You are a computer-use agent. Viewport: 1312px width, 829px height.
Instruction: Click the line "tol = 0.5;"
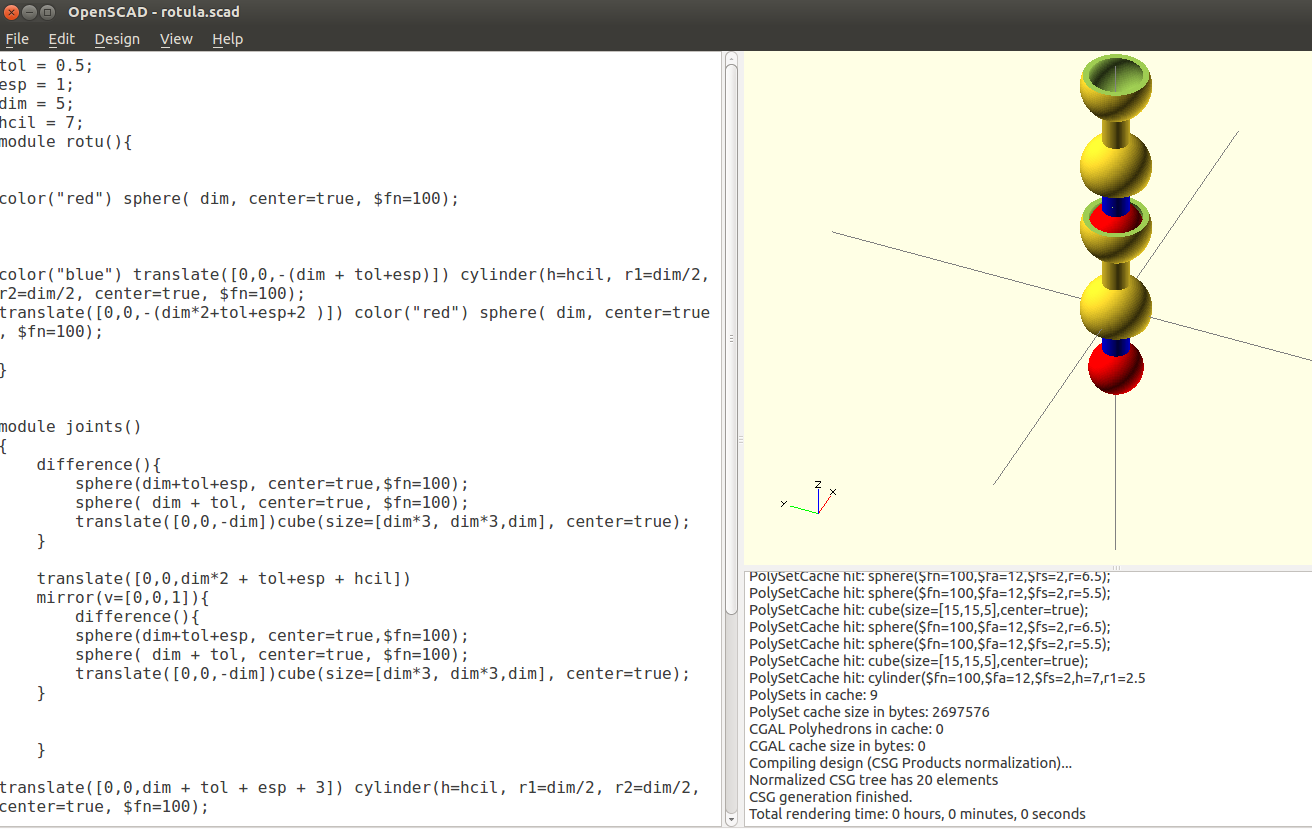[46, 66]
